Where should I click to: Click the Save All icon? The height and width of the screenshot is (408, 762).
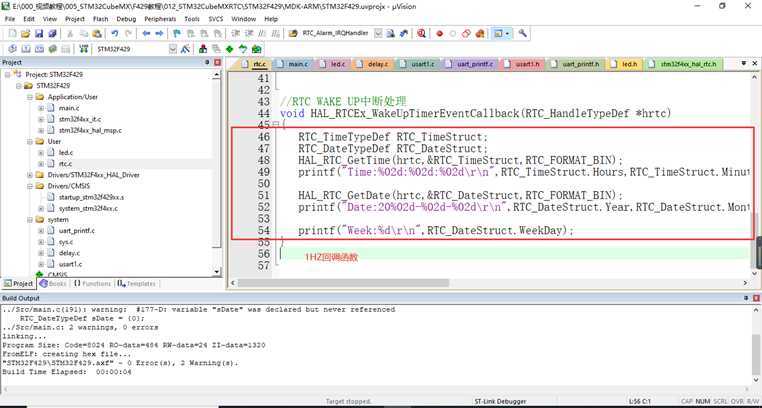coord(52,34)
